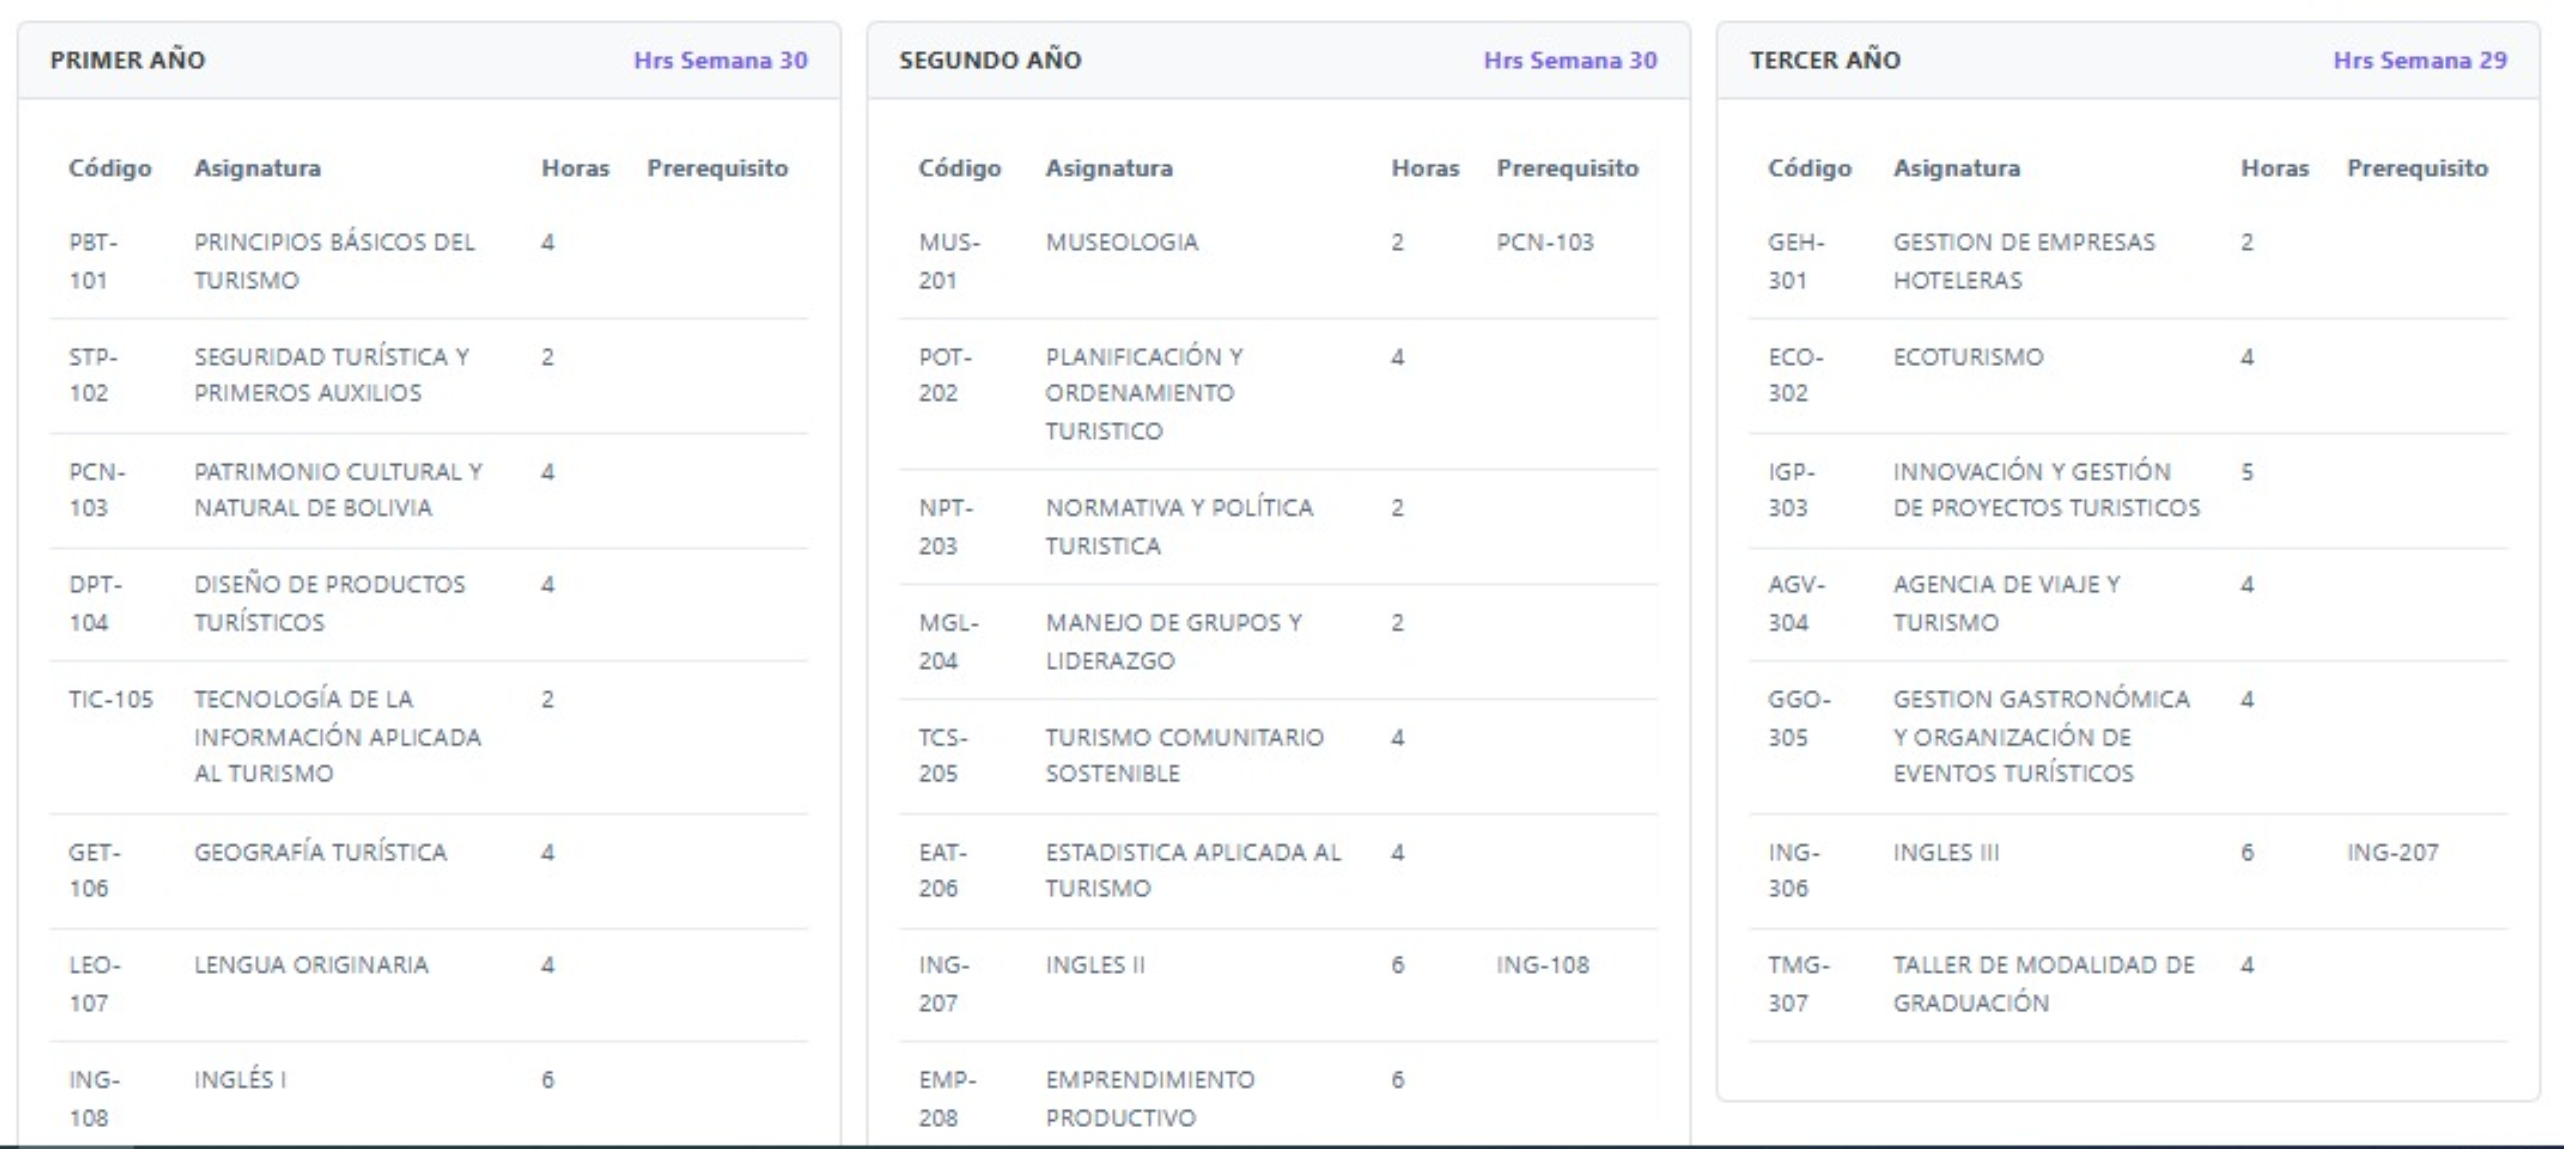The width and height of the screenshot is (2564, 1149).
Task: Select the ECOTURISMO subject row
Action: (x=1967, y=357)
